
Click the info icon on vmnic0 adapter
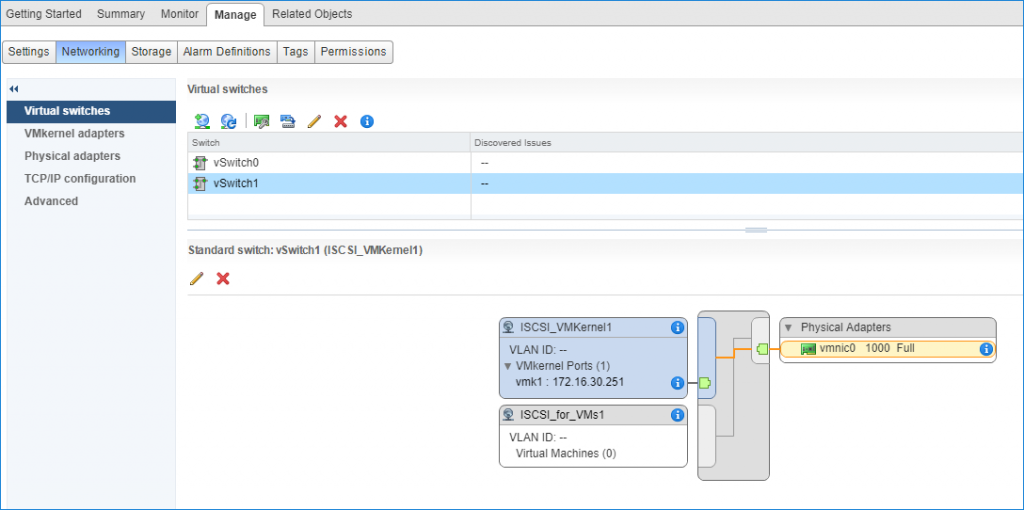986,349
